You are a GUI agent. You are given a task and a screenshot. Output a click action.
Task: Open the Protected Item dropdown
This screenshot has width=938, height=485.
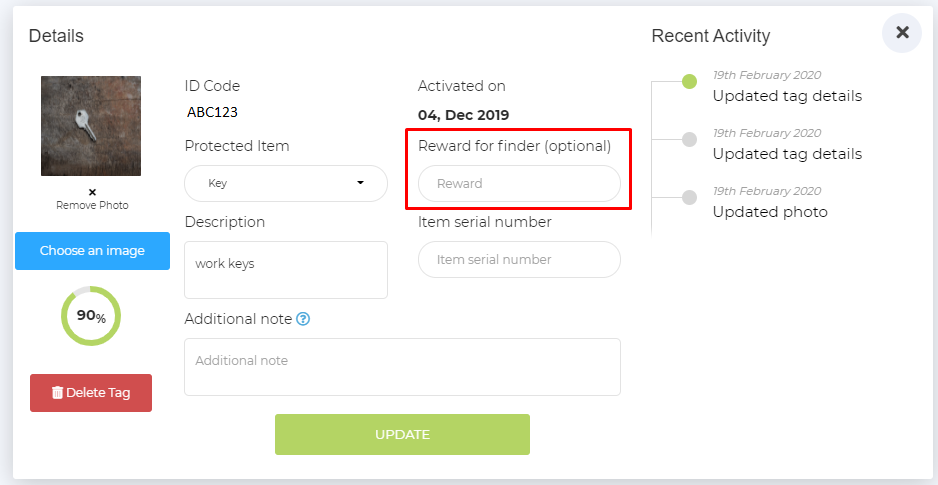285,183
